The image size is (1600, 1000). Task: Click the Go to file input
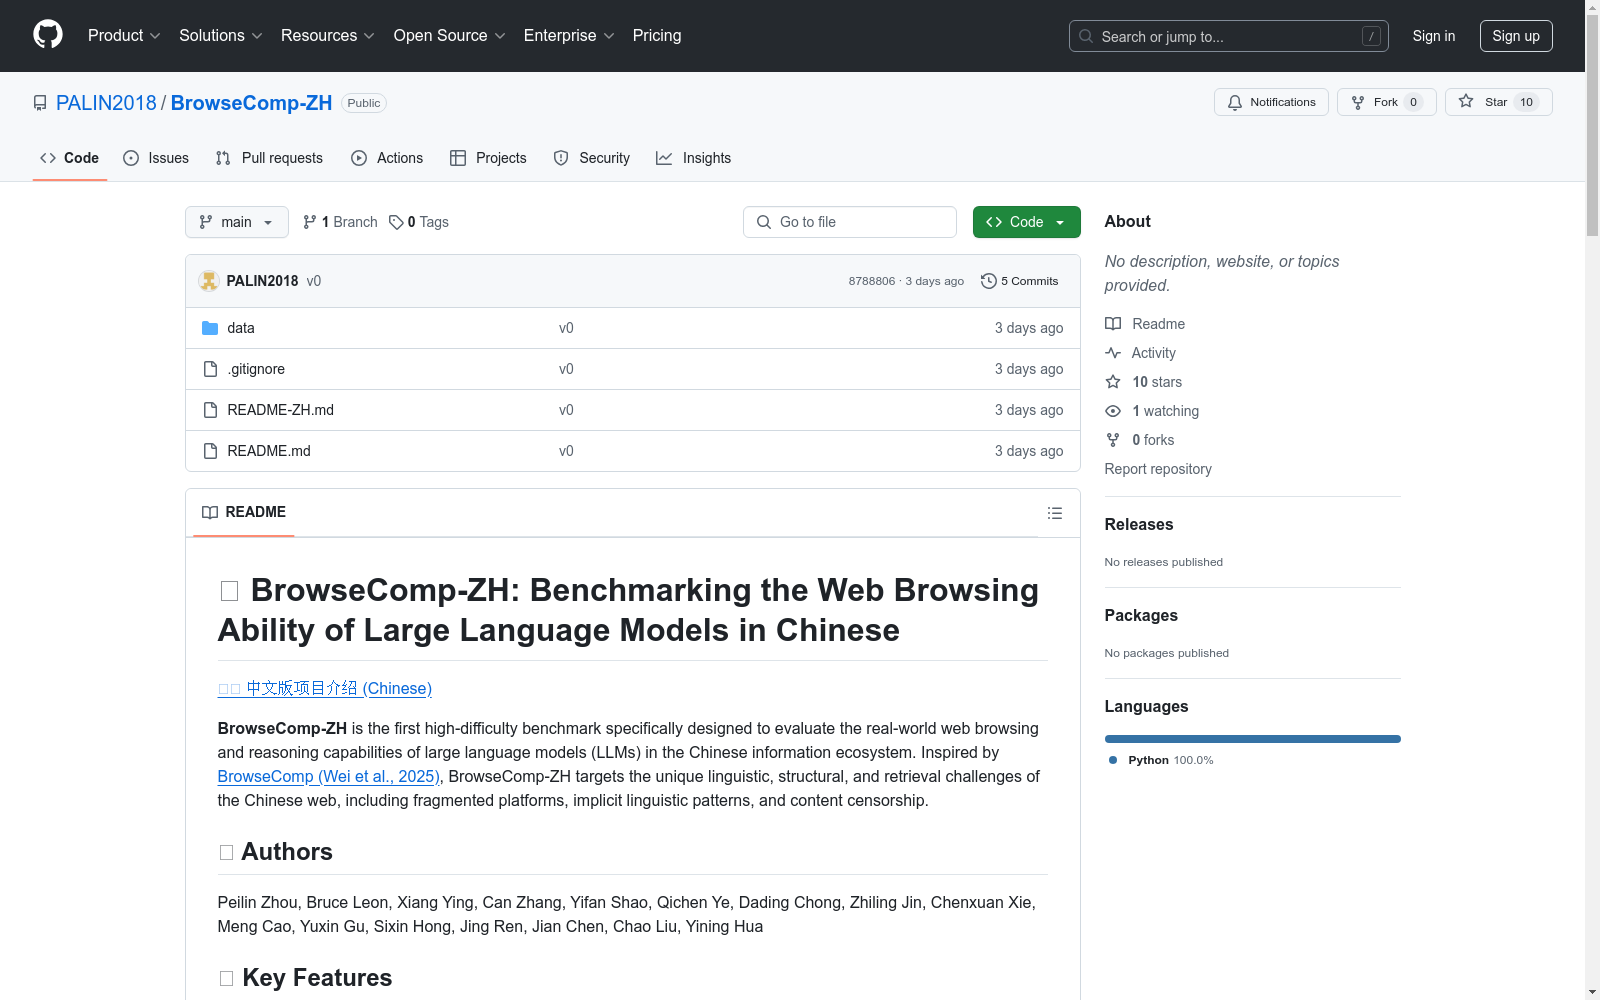click(850, 222)
